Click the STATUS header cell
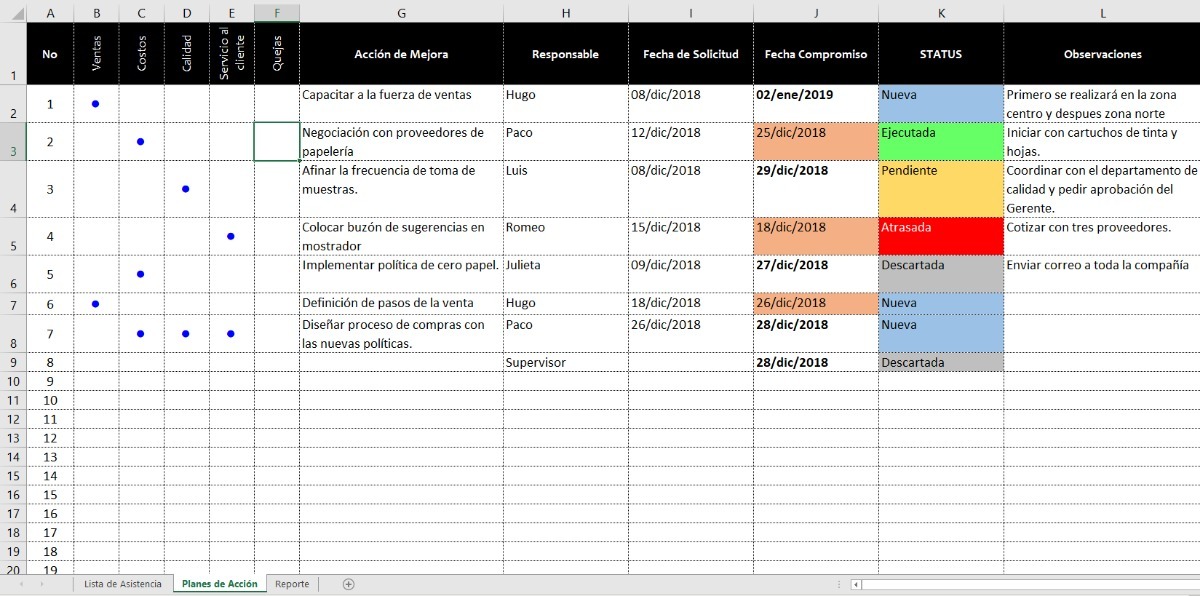The height and width of the screenshot is (596, 1200). coord(941,54)
